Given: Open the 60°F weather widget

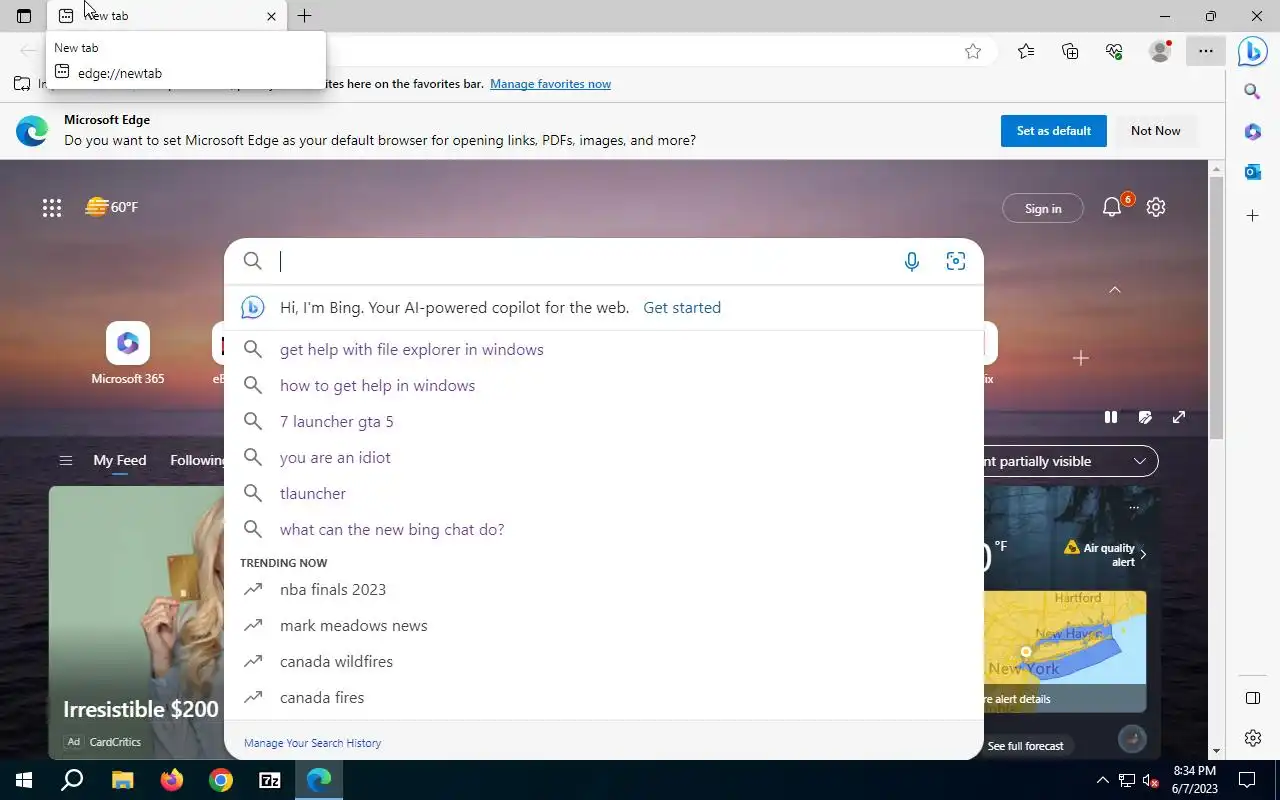Looking at the screenshot, I should pos(112,207).
